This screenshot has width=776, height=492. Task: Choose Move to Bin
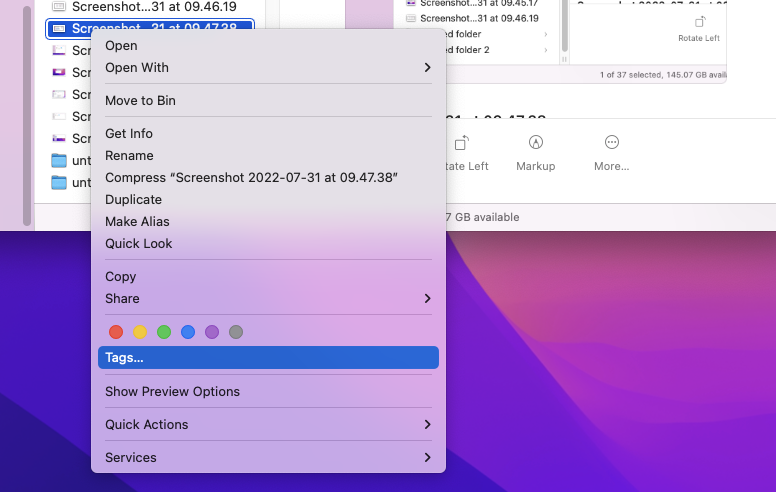[x=268, y=100]
